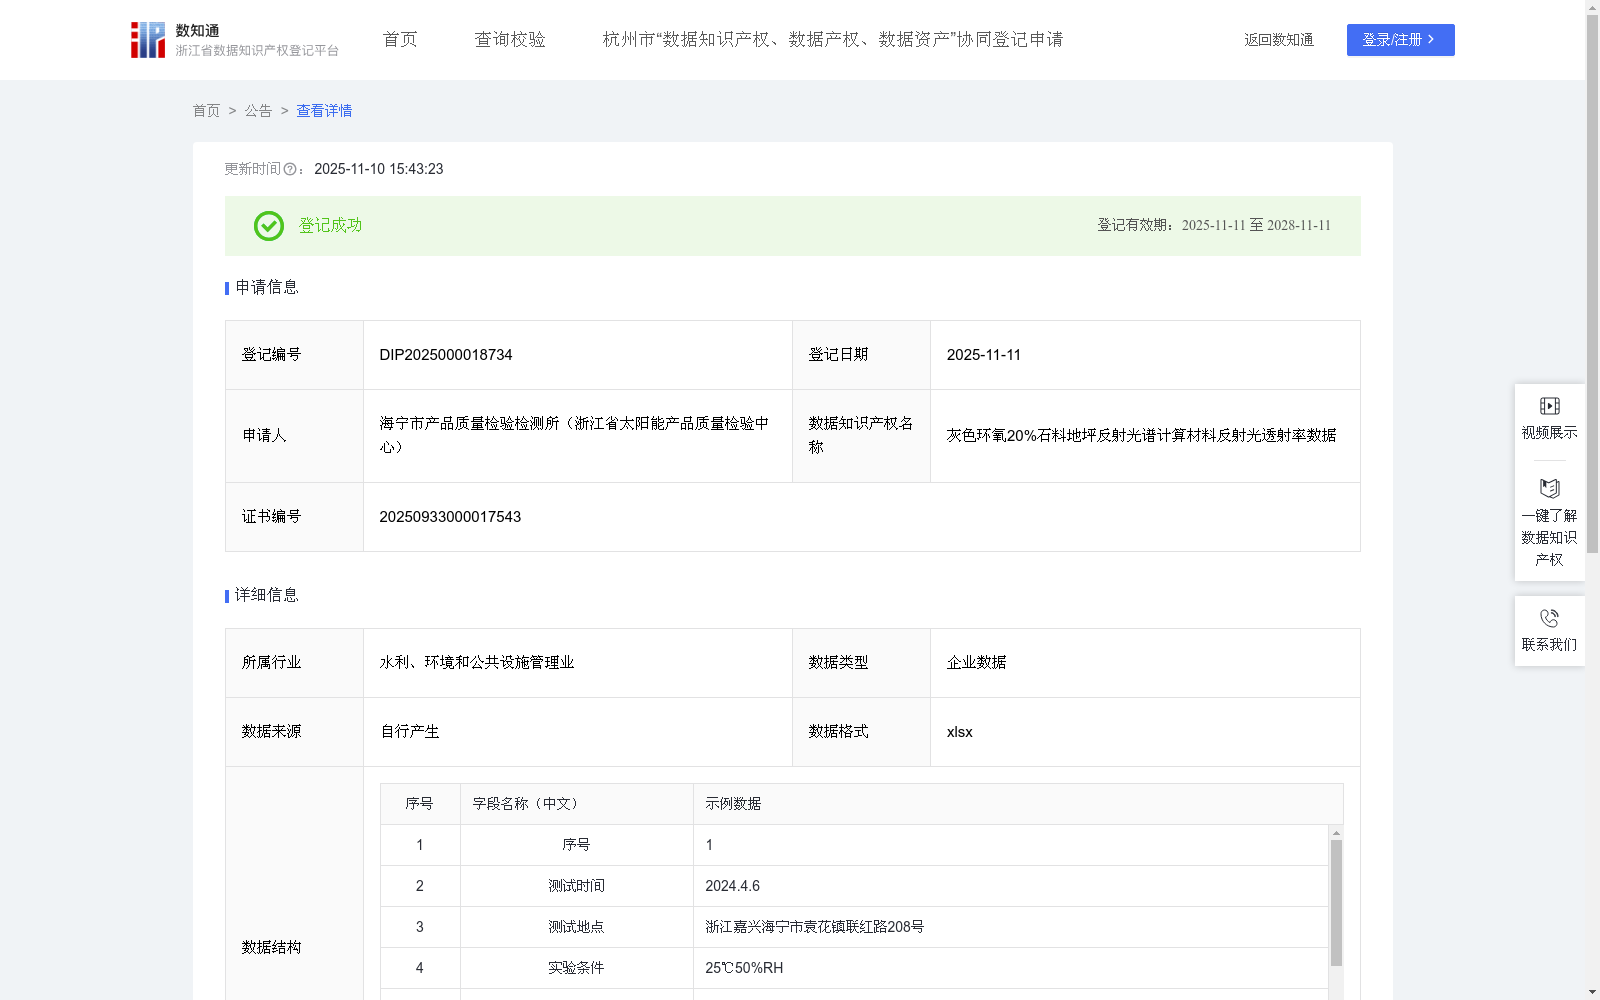This screenshot has width=1600, height=1000.
Task: Open 杭州市协同登记申请 navigation entry
Action: click(x=832, y=40)
